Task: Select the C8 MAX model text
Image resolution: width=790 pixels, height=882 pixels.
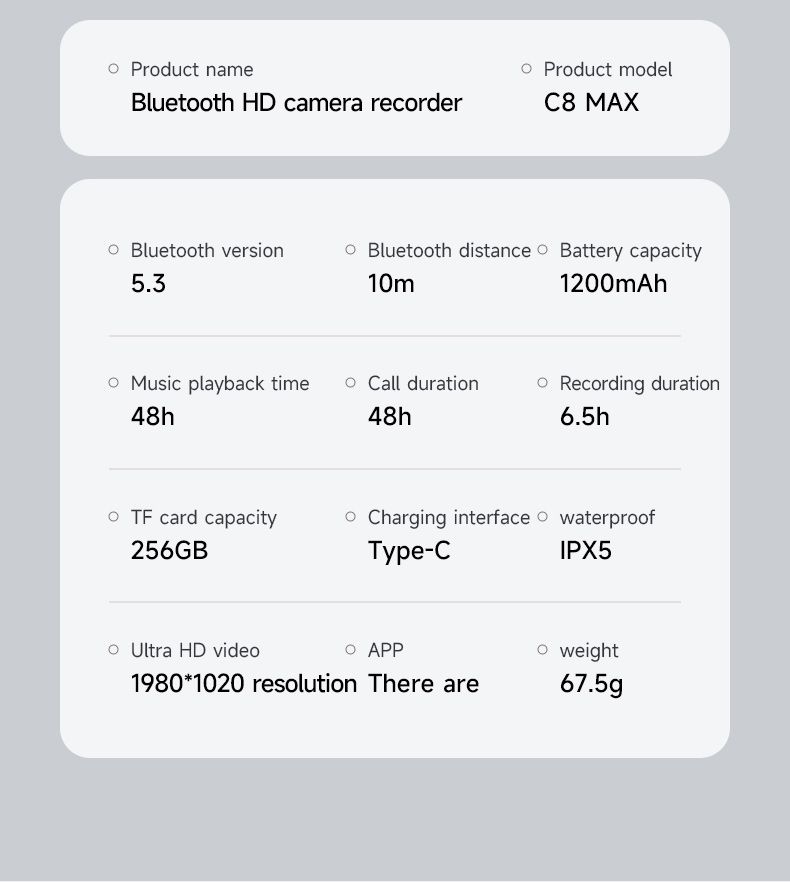Action: point(591,103)
